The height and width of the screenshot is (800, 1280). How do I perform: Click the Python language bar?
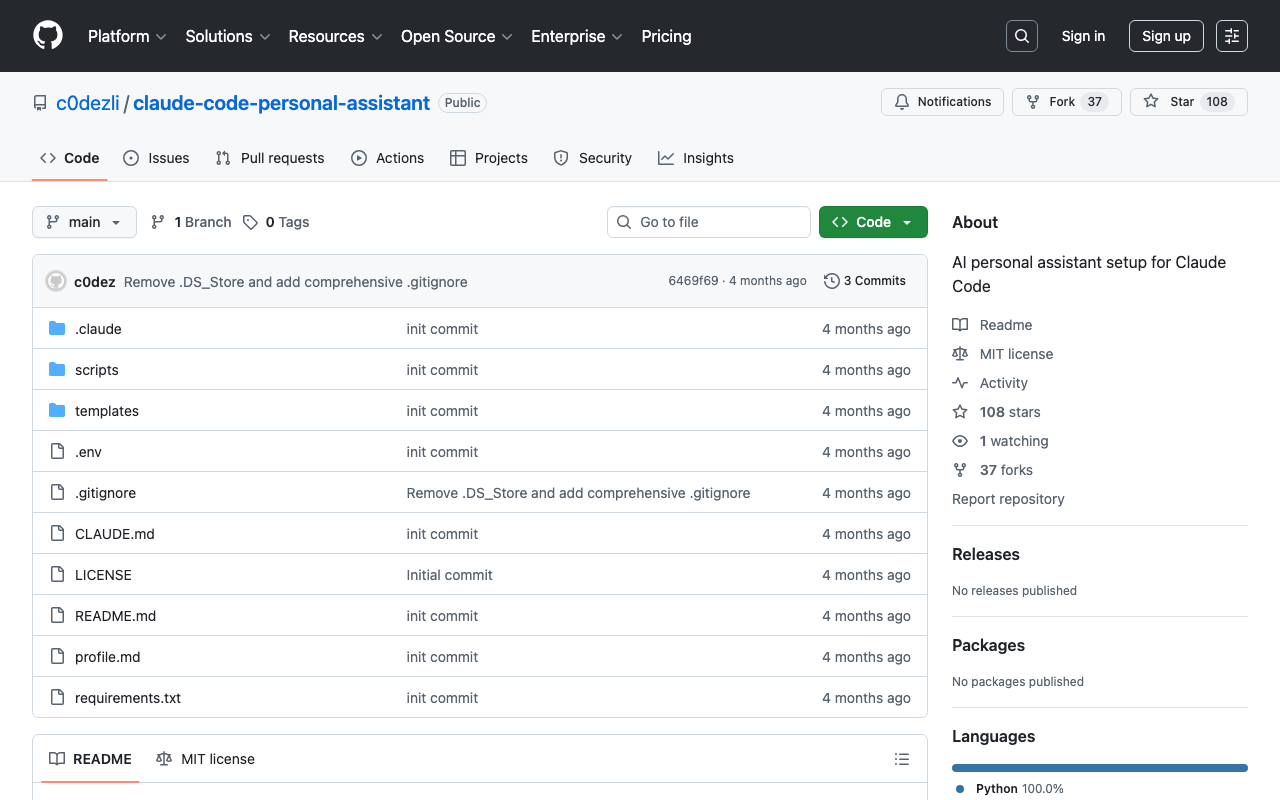[x=1099, y=768]
